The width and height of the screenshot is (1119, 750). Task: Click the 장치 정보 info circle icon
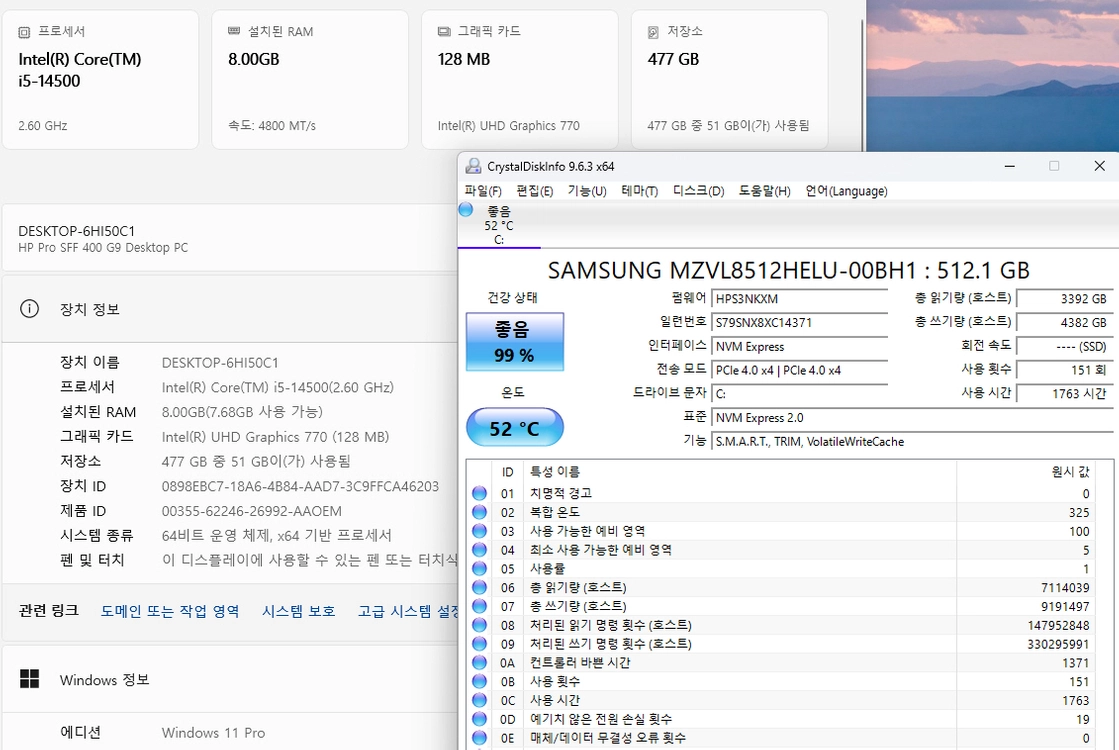[x=29, y=309]
